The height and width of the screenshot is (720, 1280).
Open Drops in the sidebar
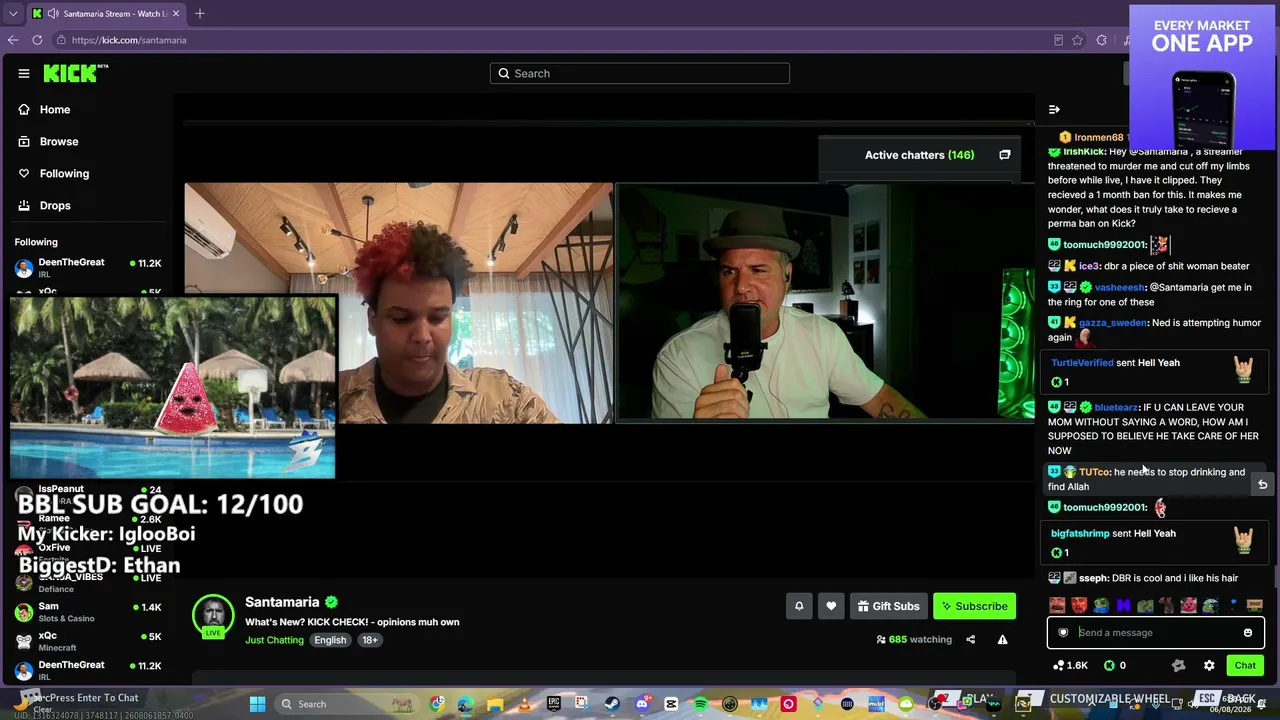[x=55, y=205]
